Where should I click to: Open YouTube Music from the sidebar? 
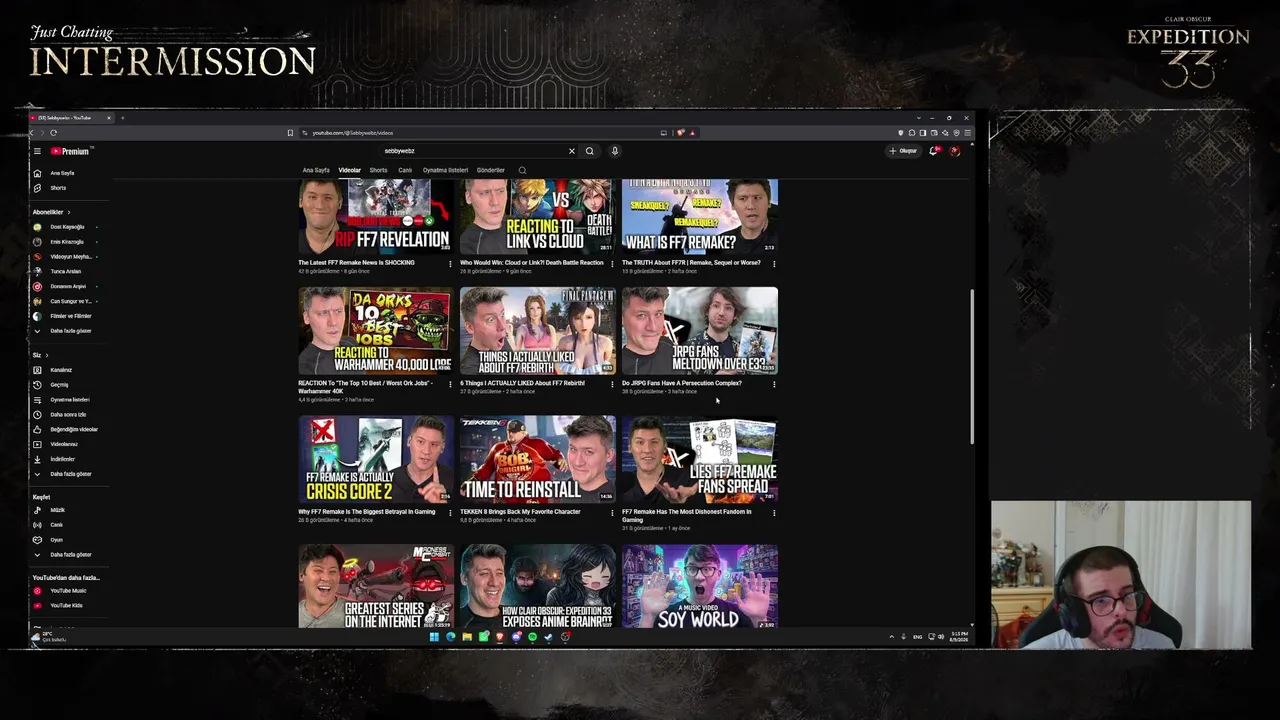pos(68,591)
